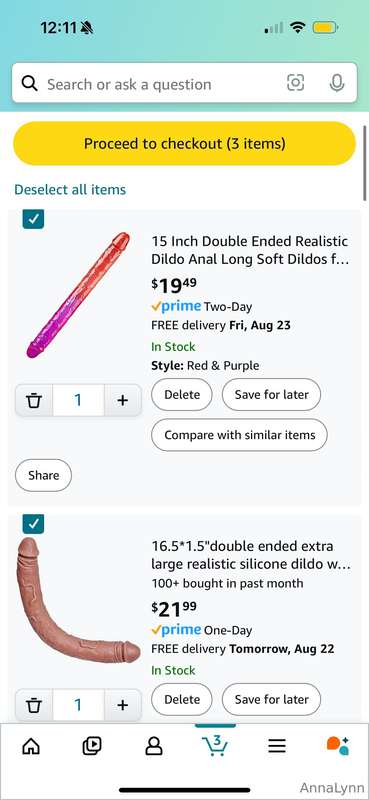Tap the microphone voice search icon
Image resolution: width=369 pixels, height=800 pixels.
[x=336, y=83]
